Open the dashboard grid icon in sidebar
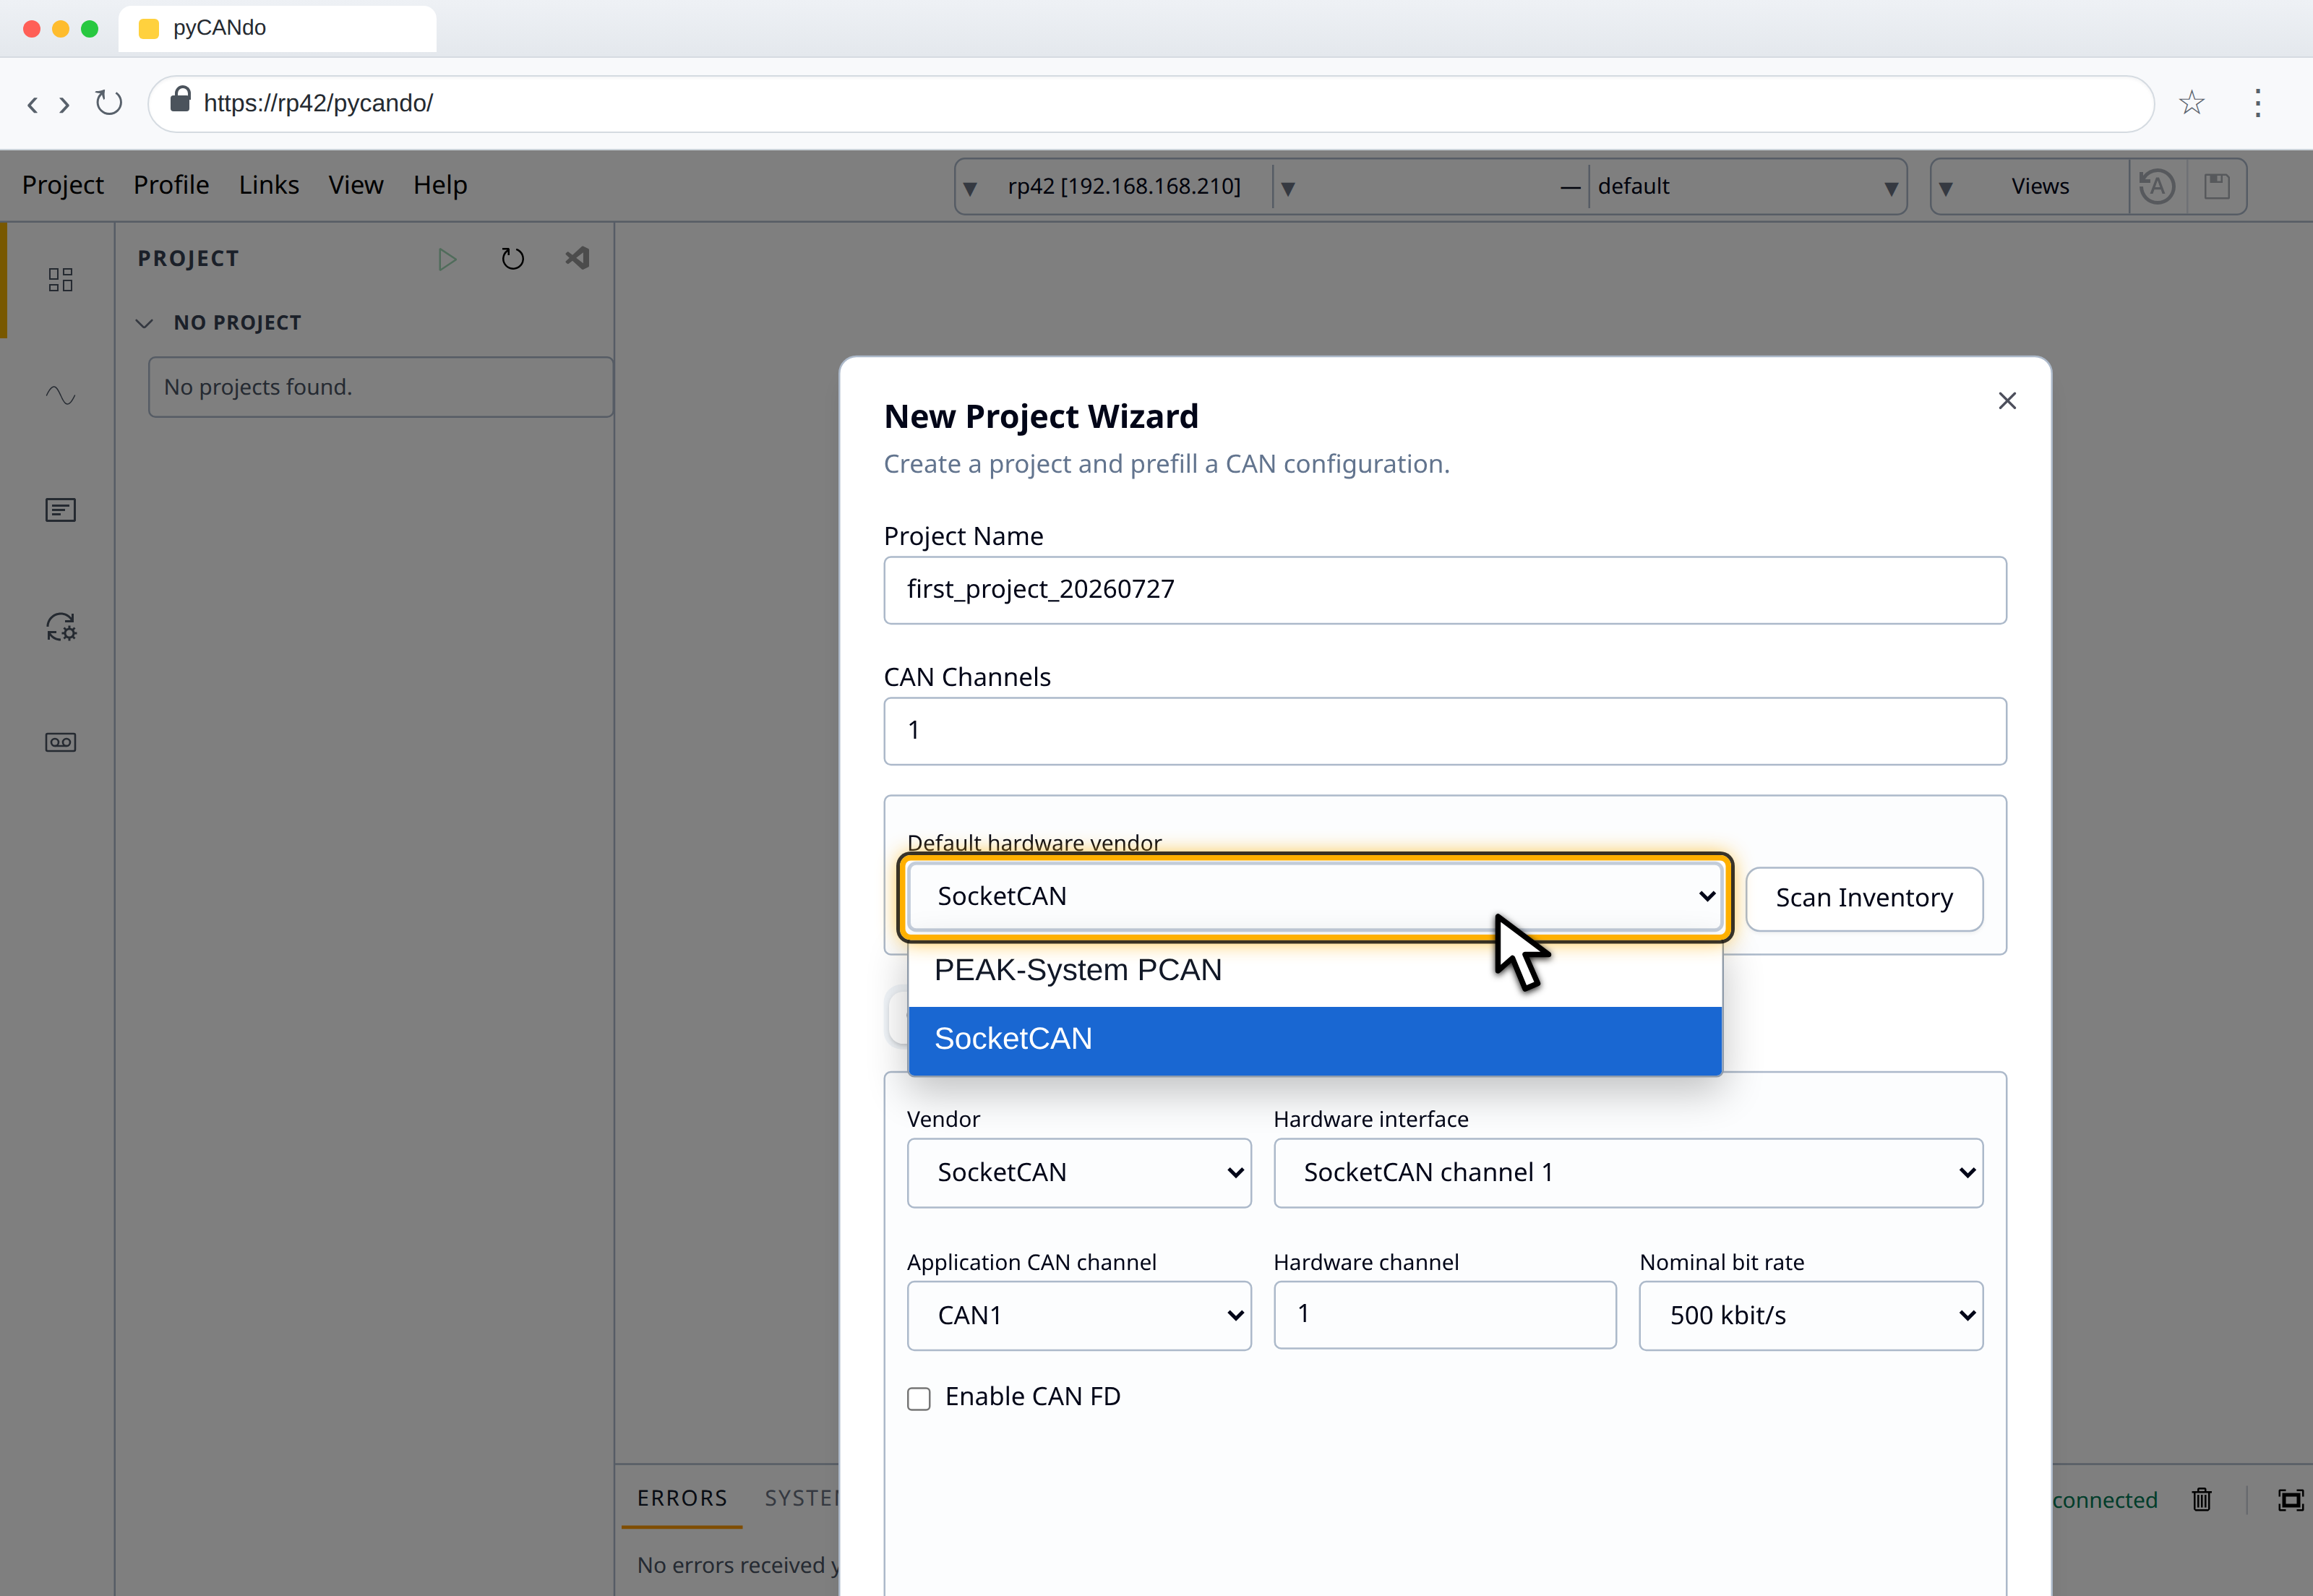 [60, 280]
